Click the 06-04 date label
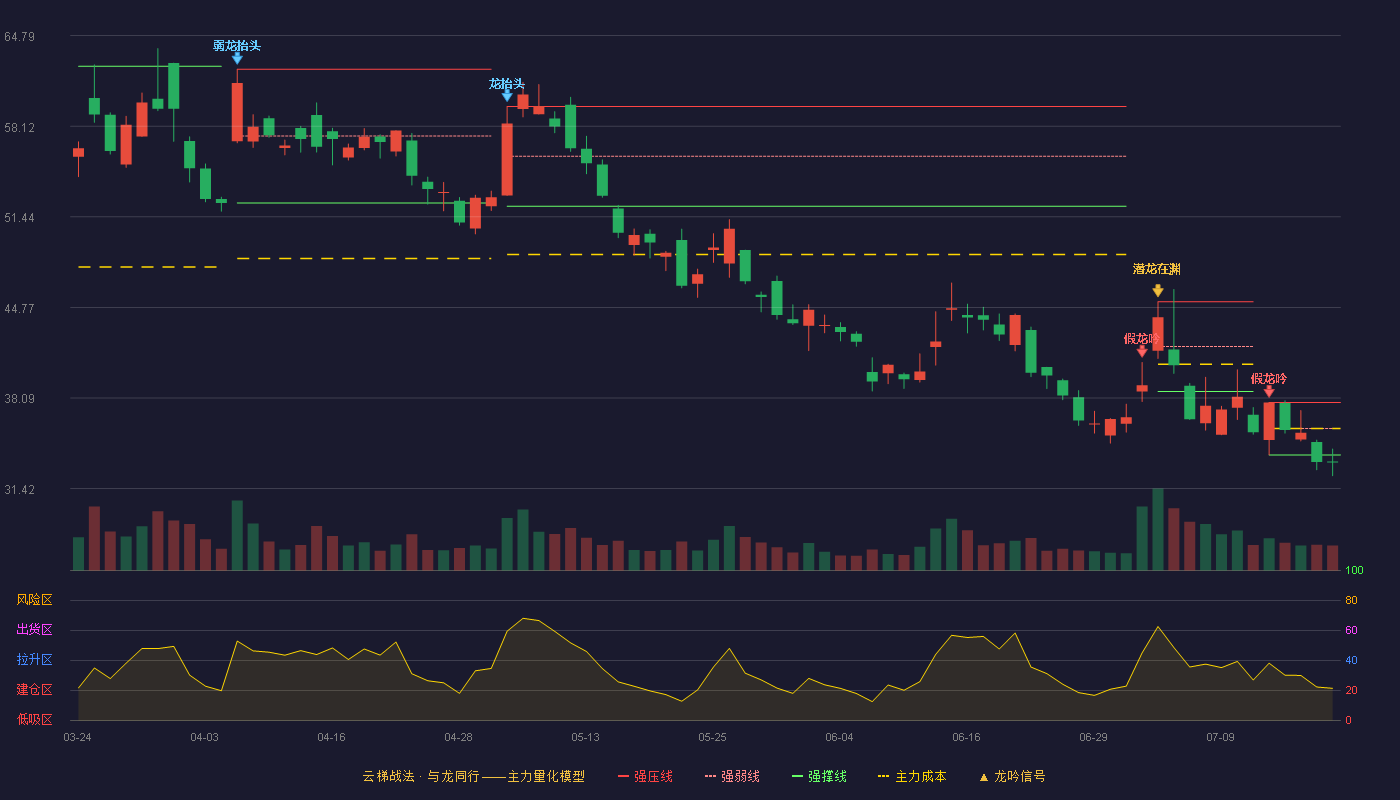This screenshot has height=800, width=1400. pyautogui.click(x=839, y=737)
